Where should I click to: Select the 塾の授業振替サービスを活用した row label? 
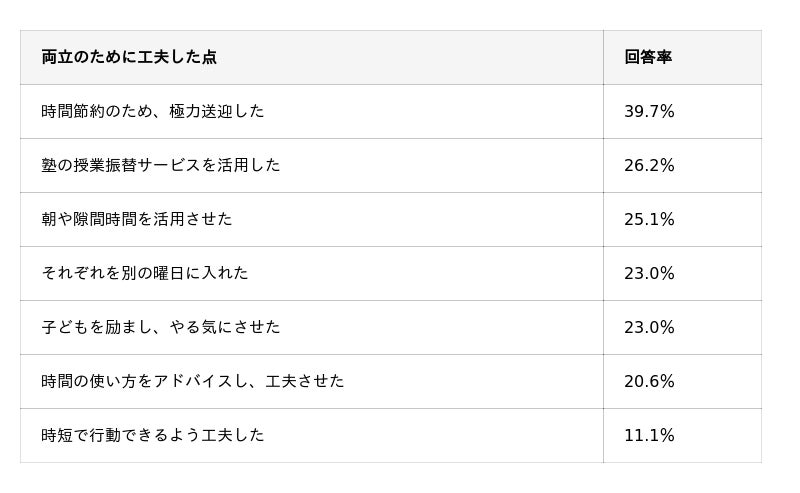[x=161, y=165]
